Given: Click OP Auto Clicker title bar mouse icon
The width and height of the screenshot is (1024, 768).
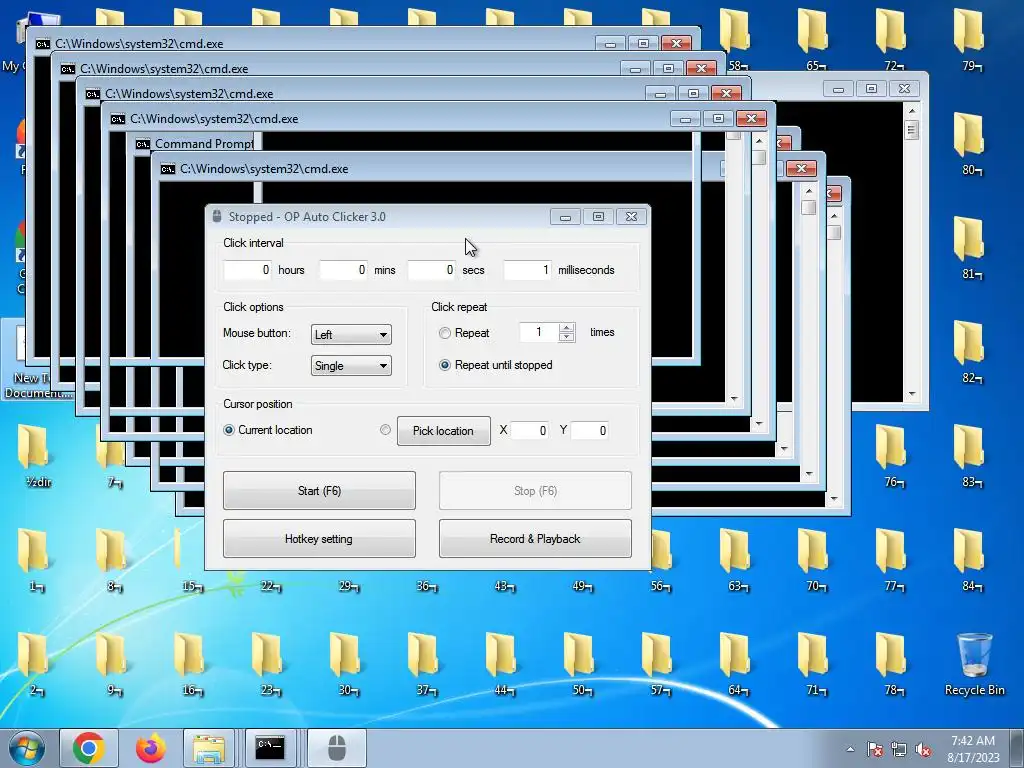Looking at the screenshot, I should 217,217.
